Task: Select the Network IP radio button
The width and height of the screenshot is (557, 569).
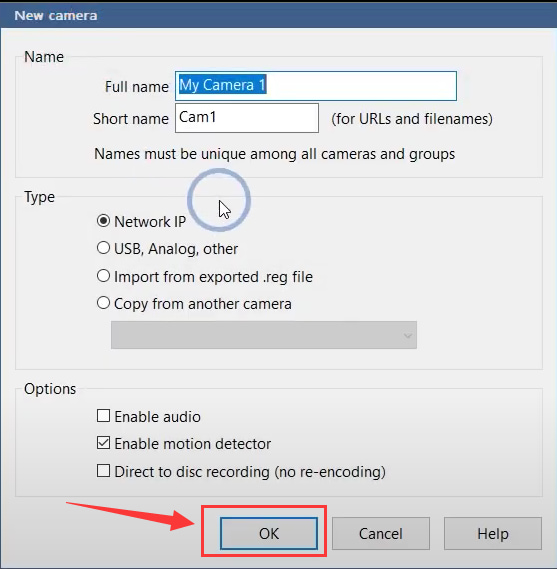Action: coord(103,221)
